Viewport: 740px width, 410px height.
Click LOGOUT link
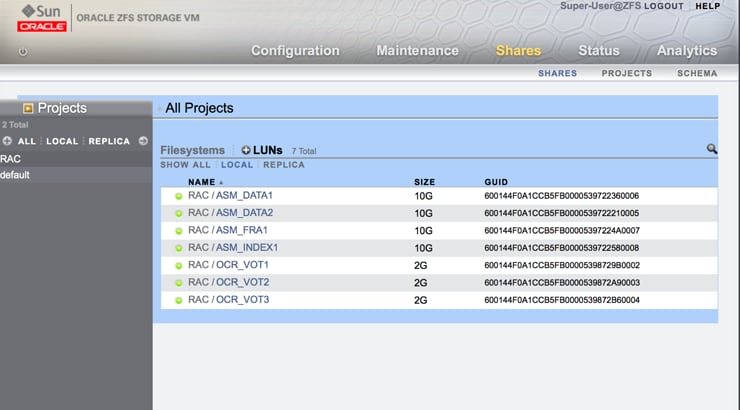[x=664, y=6]
